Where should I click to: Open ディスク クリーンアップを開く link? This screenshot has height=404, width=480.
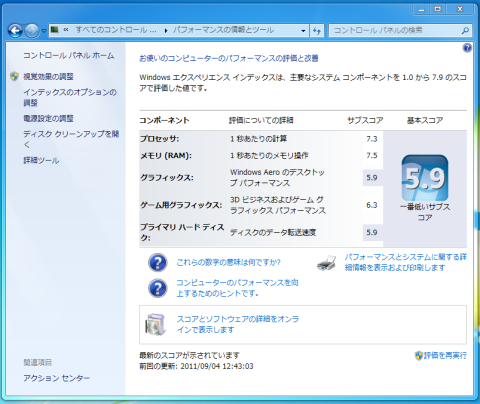[71, 139]
